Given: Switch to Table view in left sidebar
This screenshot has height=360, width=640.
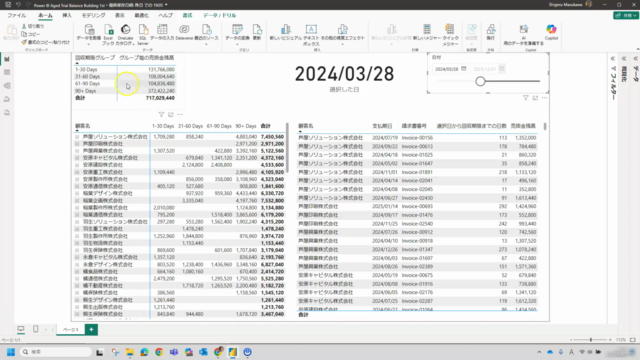Looking at the screenshot, I should pos(7,72).
